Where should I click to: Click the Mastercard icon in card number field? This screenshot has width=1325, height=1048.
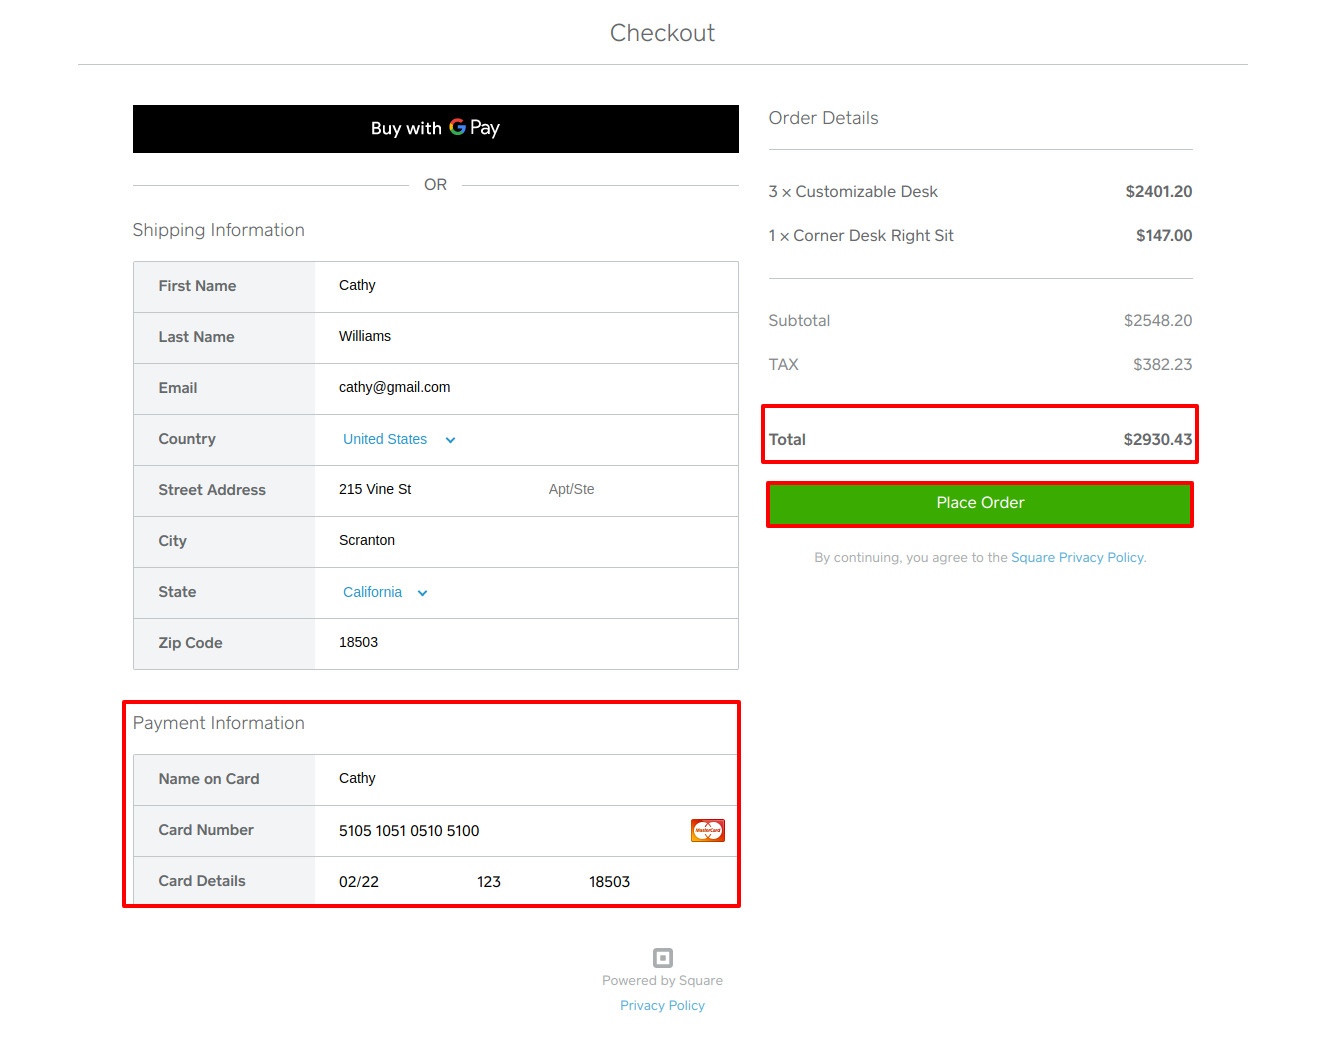[707, 831]
